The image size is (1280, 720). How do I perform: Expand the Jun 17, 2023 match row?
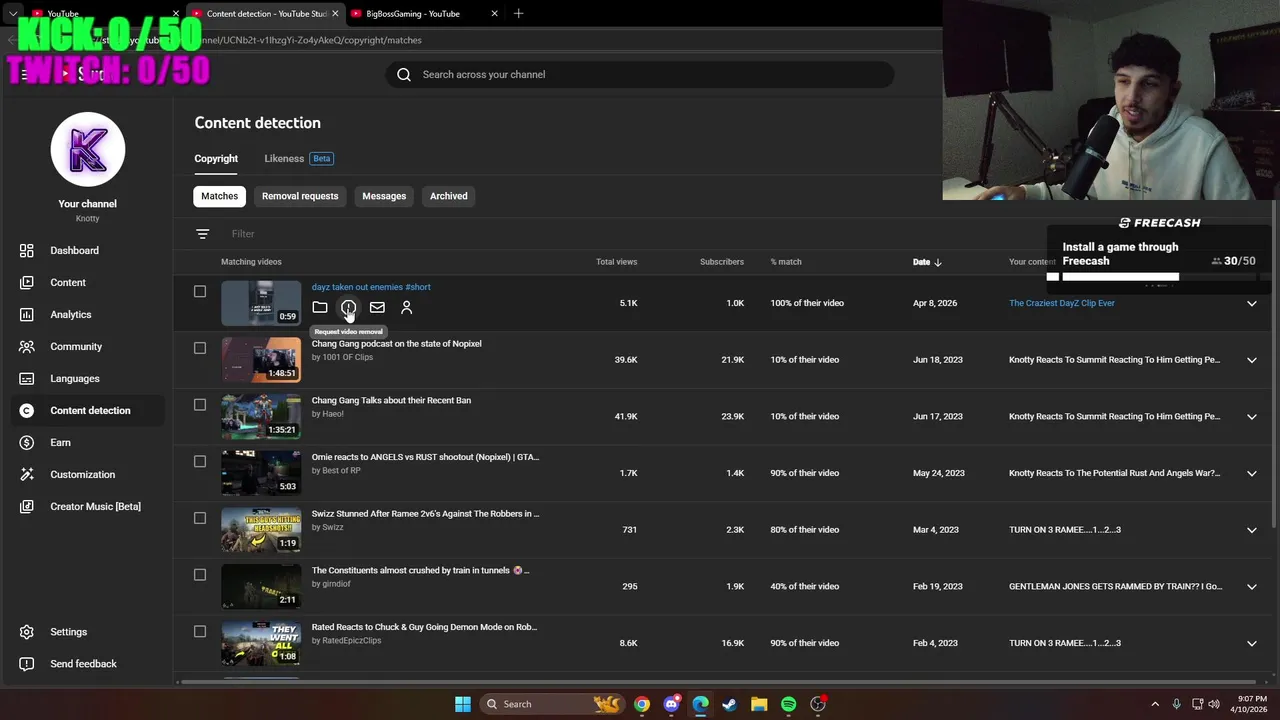(x=1252, y=417)
